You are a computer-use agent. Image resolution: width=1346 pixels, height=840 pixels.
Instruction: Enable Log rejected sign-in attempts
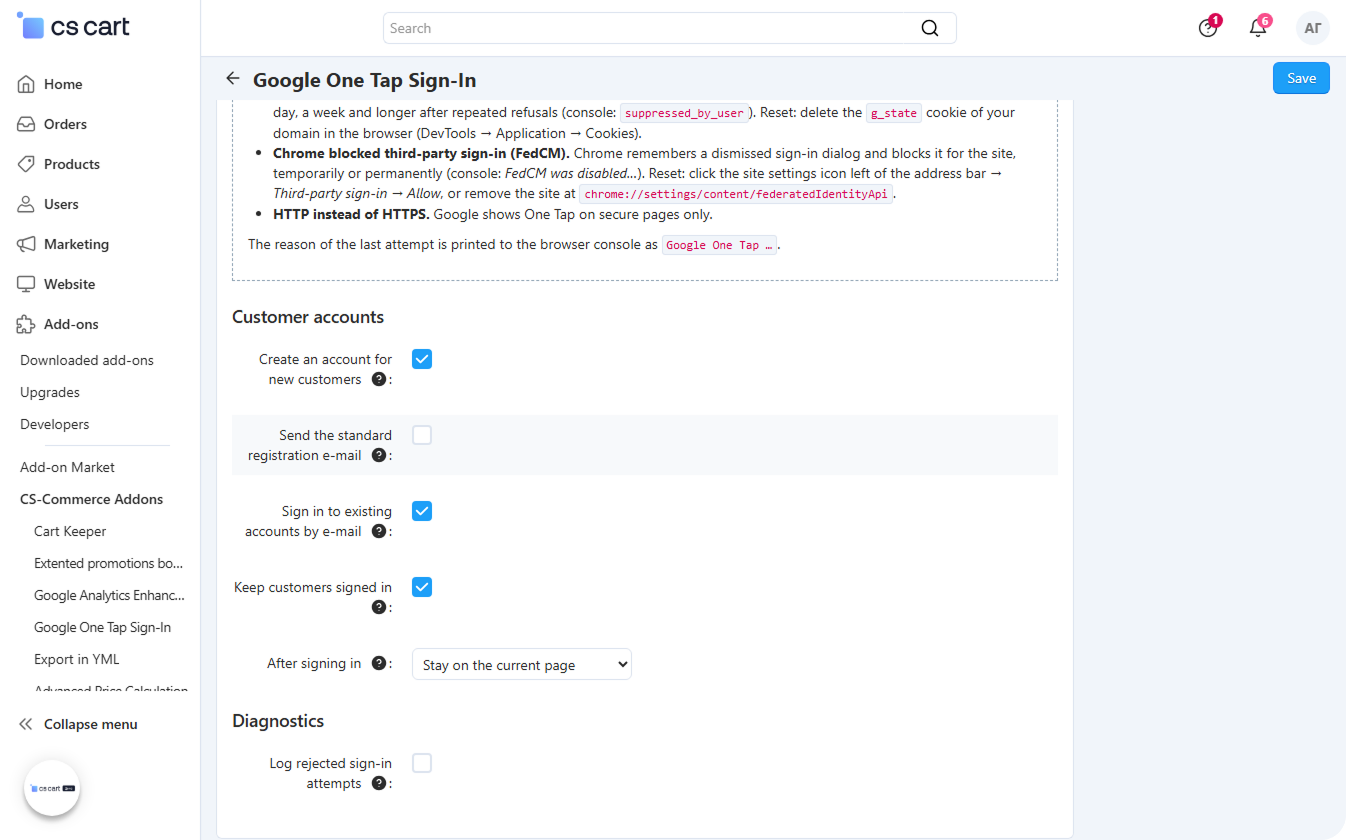tap(422, 763)
